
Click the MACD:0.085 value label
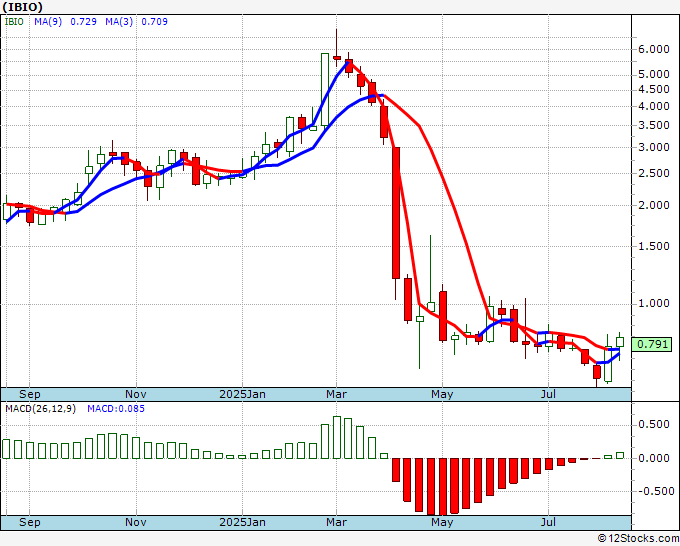tap(116, 409)
